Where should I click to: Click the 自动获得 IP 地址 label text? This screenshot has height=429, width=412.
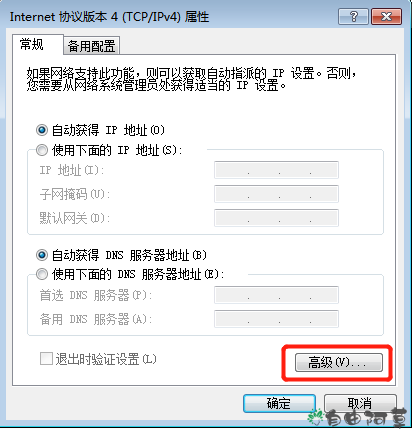click(x=108, y=130)
